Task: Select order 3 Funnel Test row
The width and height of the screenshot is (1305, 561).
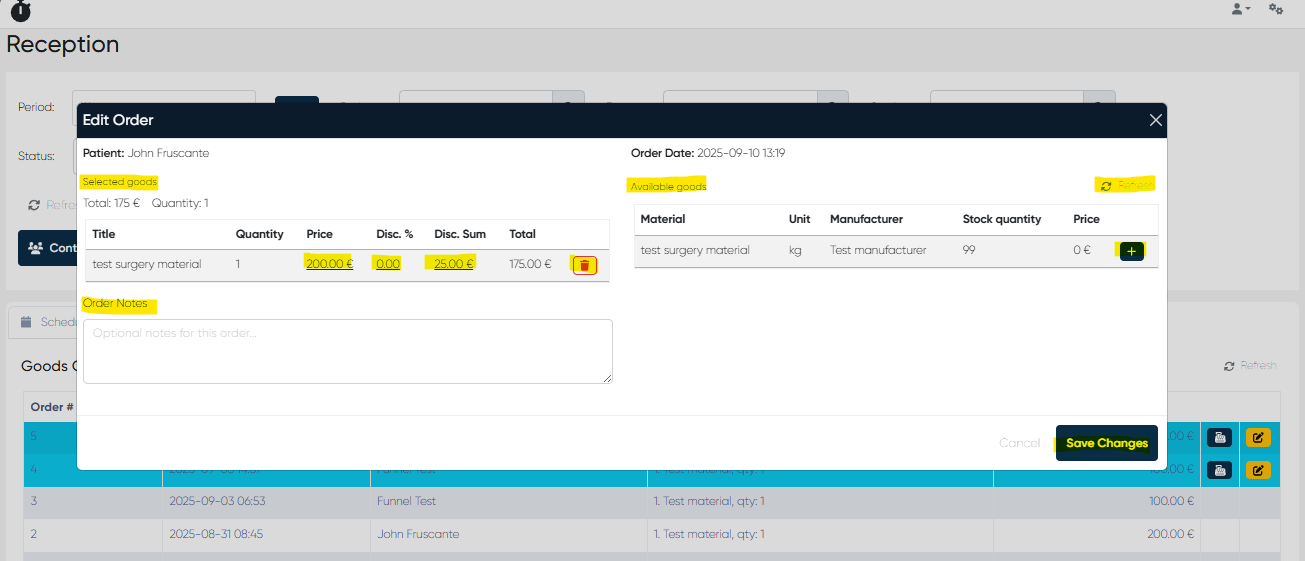Action: [406, 501]
